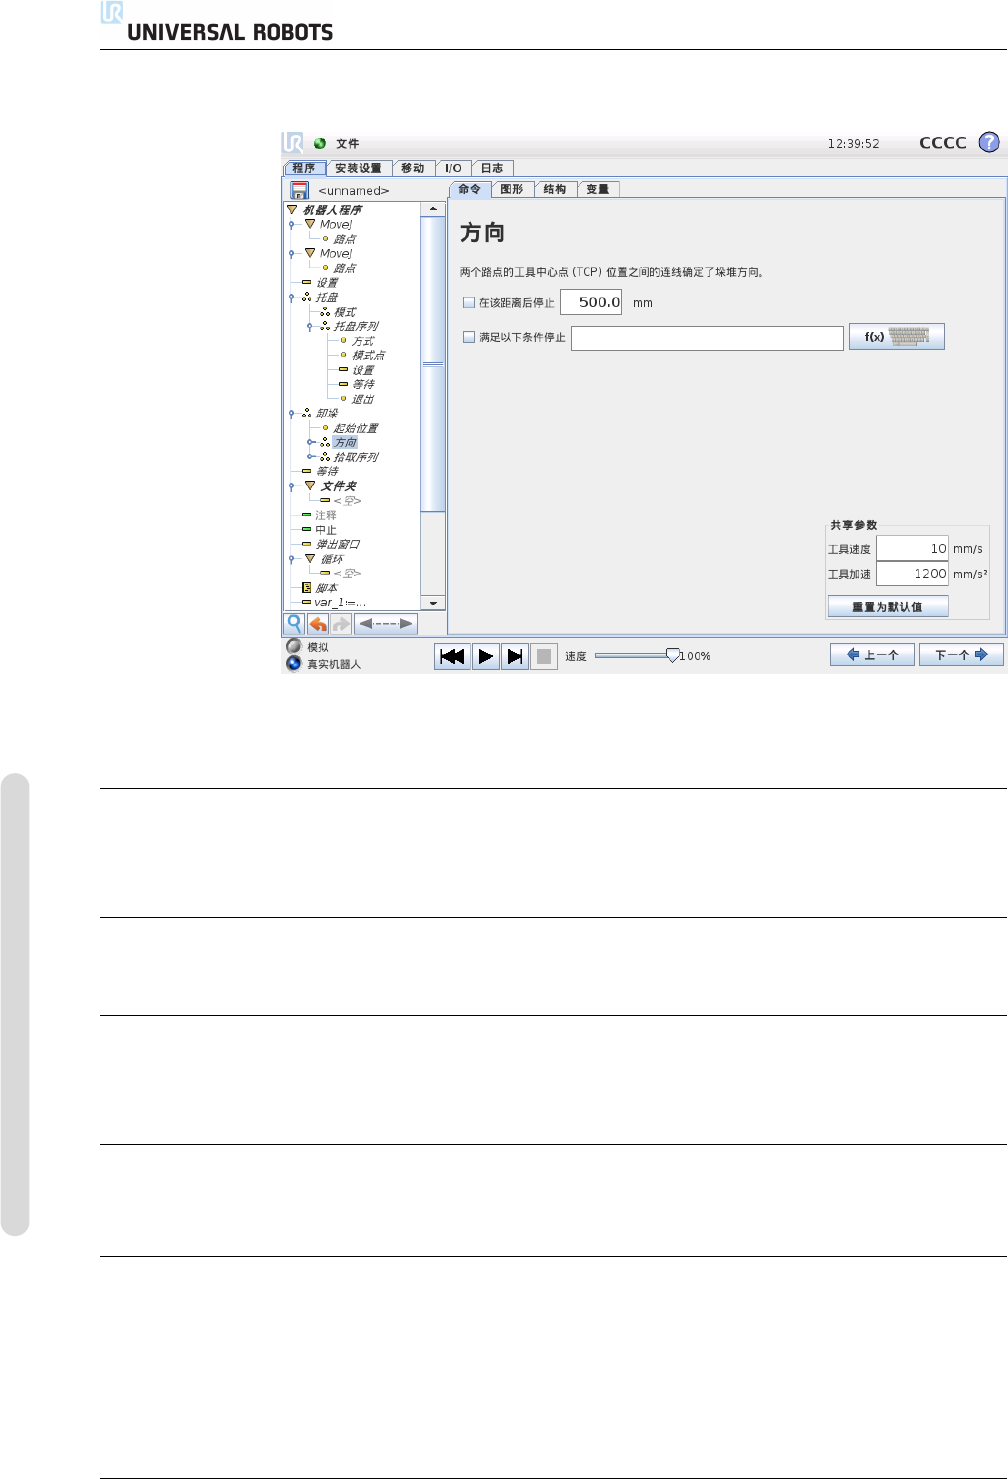Open the magnifier search tool below tree
Image resolution: width=1008 pixels, height=1479 pixels.
point(295,623)
